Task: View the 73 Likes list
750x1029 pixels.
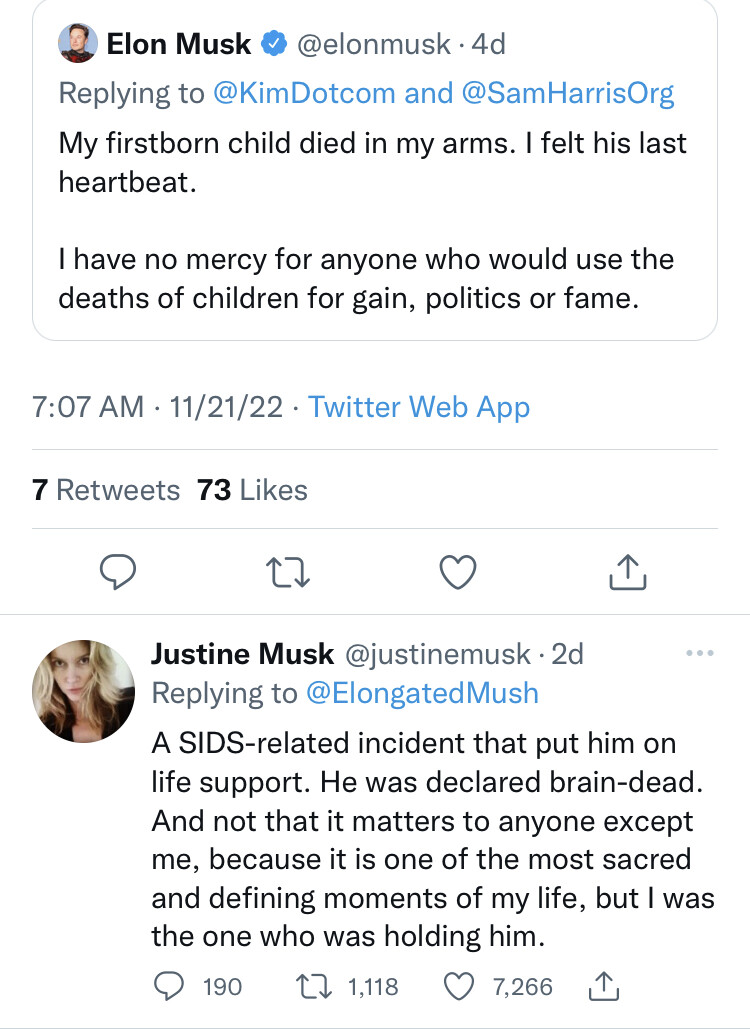Action: tap(253, 490)
